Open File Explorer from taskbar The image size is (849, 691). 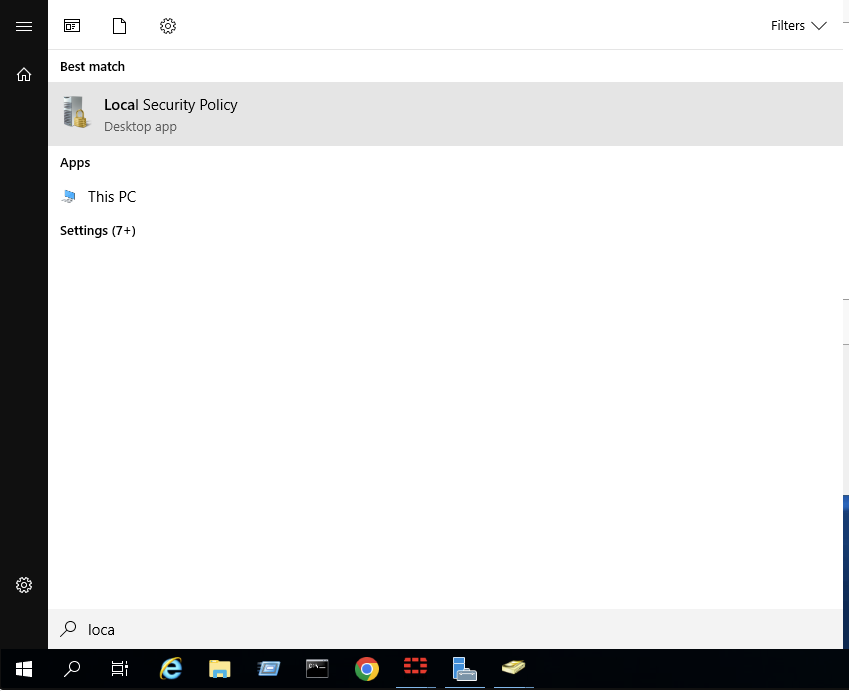point(219,669)
